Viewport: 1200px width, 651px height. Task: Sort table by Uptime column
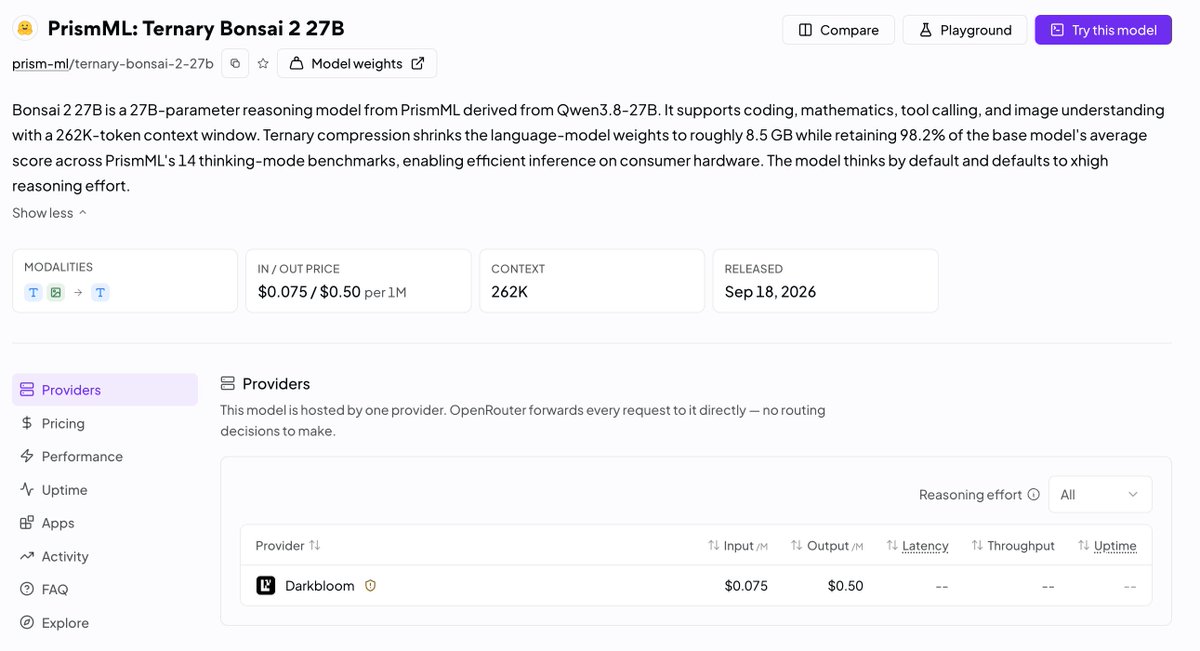pos(1107,545)
